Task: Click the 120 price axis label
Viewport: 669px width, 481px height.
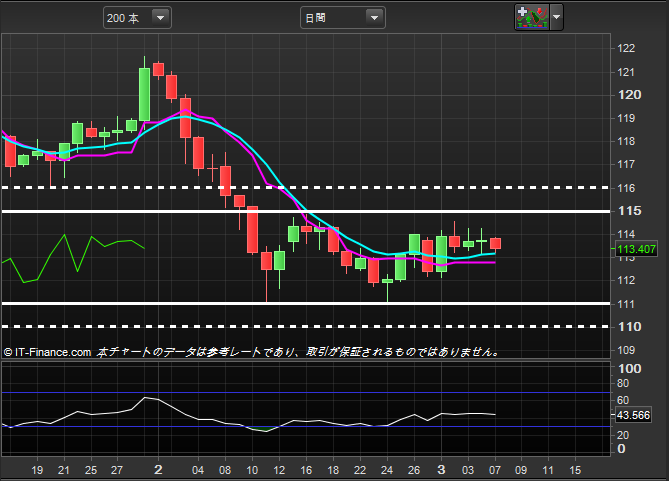Action: pos(629,95)
